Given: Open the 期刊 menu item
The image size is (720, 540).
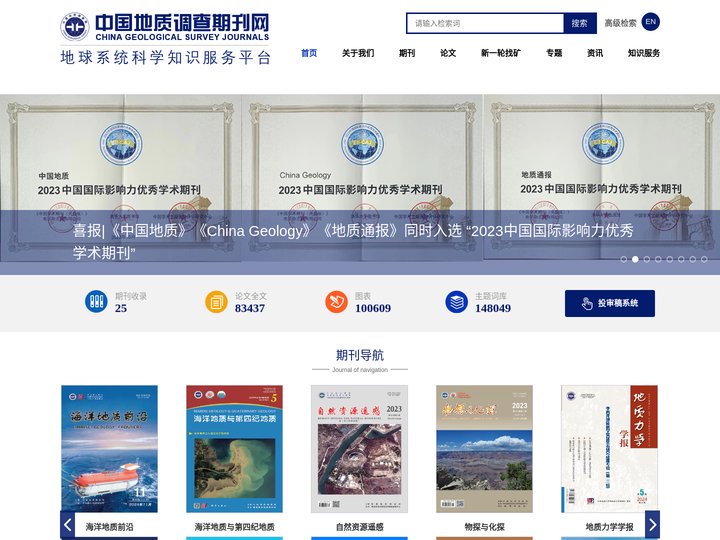Looking at the screenshot, I should click(x=407, y=53).
